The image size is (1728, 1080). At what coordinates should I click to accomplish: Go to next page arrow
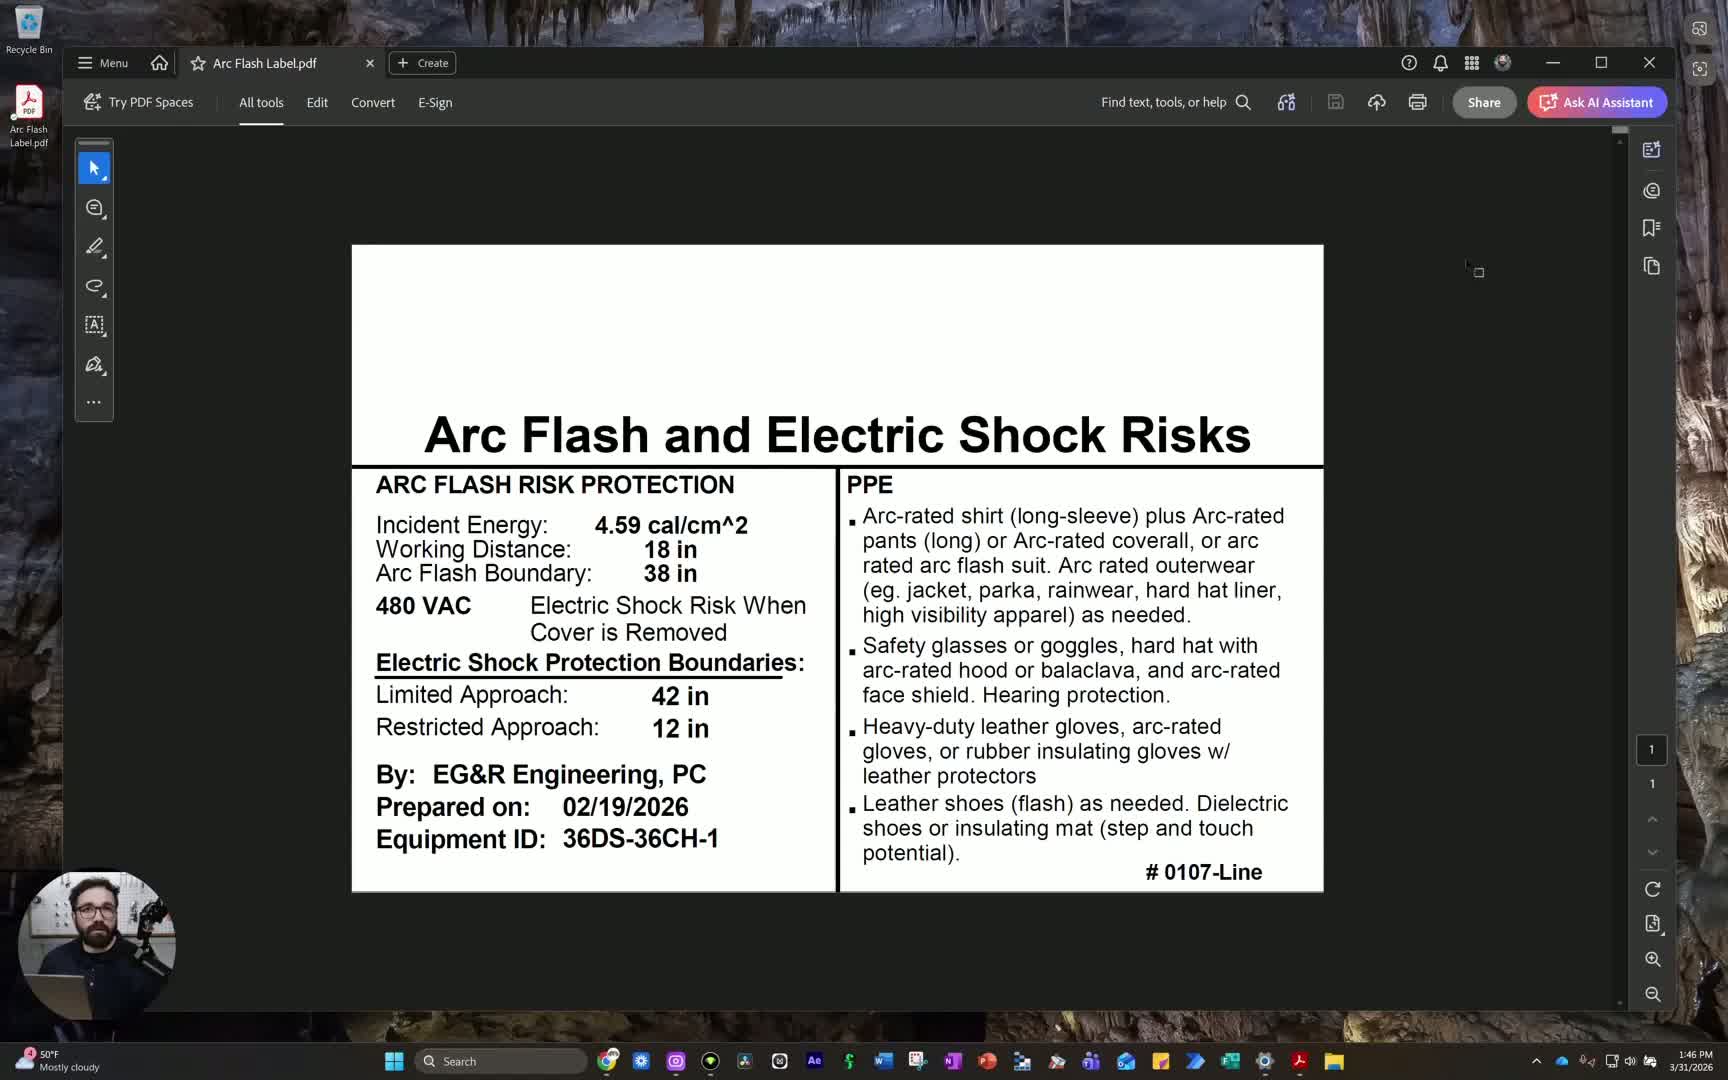1652,852
